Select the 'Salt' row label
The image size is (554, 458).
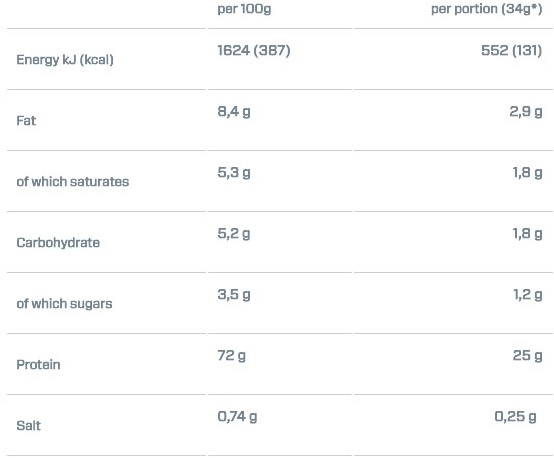pyautogui.click(x=28, y=425)
